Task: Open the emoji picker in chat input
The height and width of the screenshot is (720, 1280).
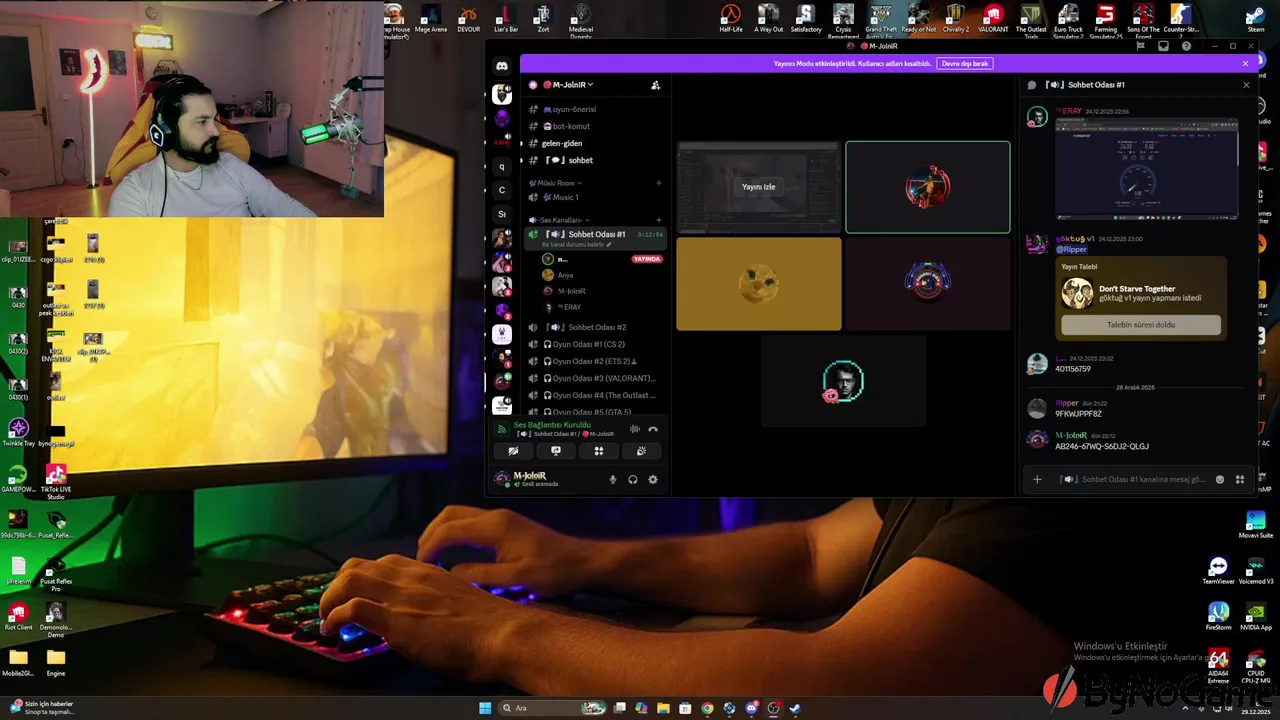Action: point(1220,479)
